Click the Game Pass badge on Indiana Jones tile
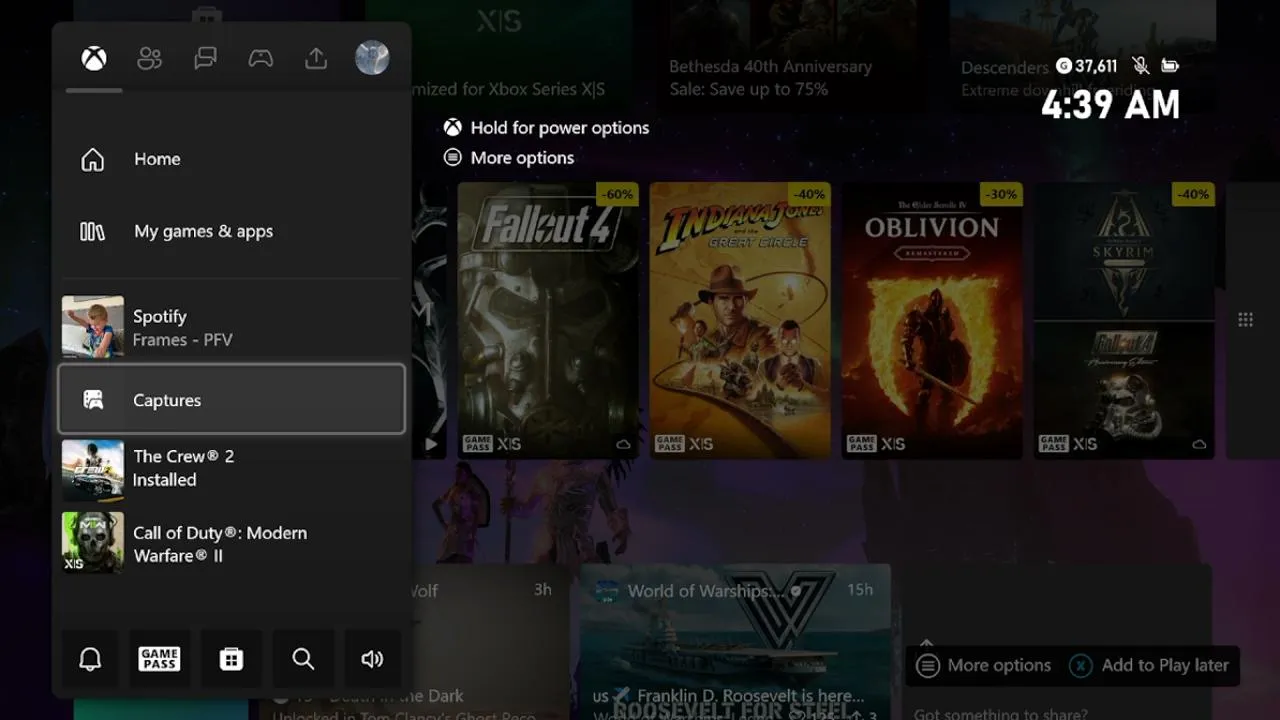Image resolution: width=1280 pixels, height=720 pixels. [669, 443]
